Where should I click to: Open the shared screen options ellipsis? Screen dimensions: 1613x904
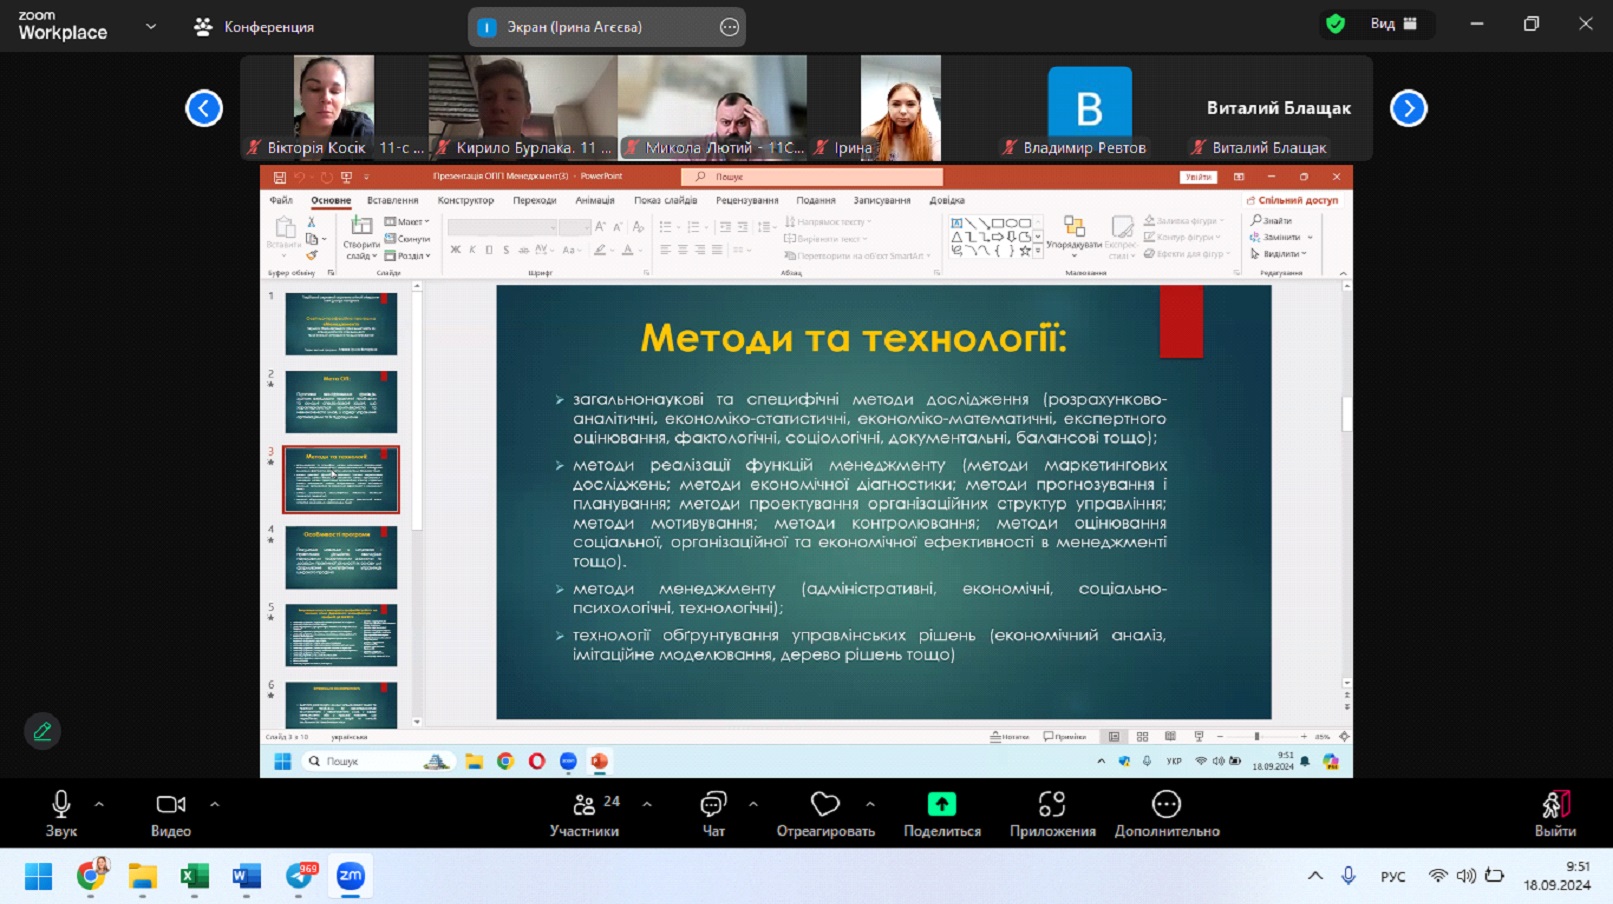pyautogui.click(x=730, y=27)
